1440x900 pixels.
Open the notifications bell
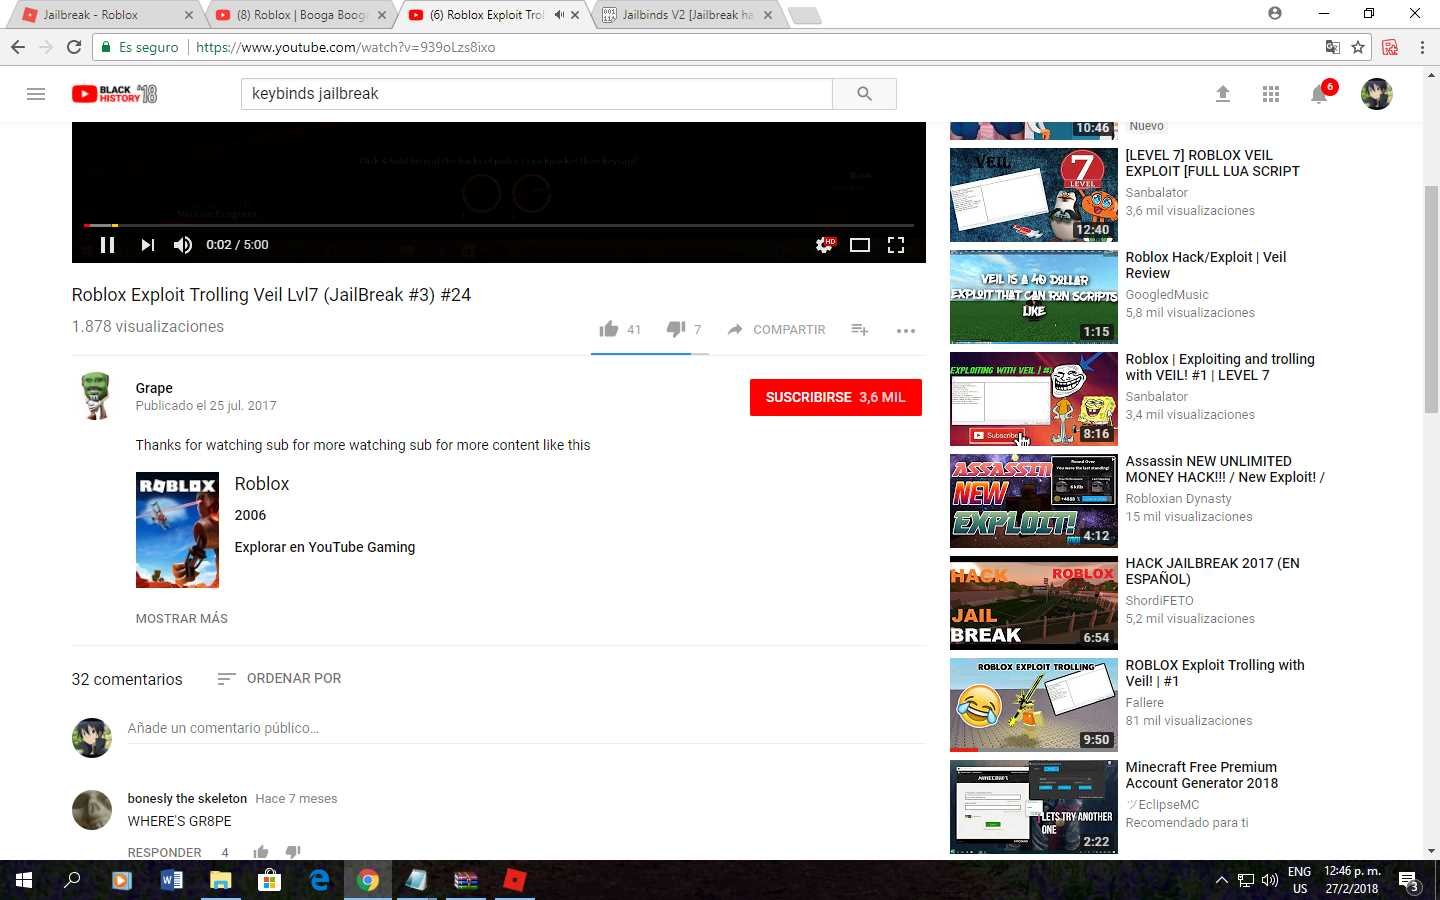click(x=1320, y=94)
